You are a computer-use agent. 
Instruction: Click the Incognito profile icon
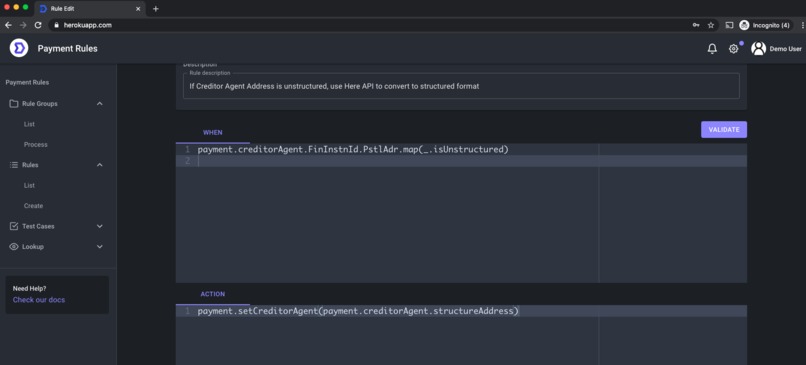(744, 25)
